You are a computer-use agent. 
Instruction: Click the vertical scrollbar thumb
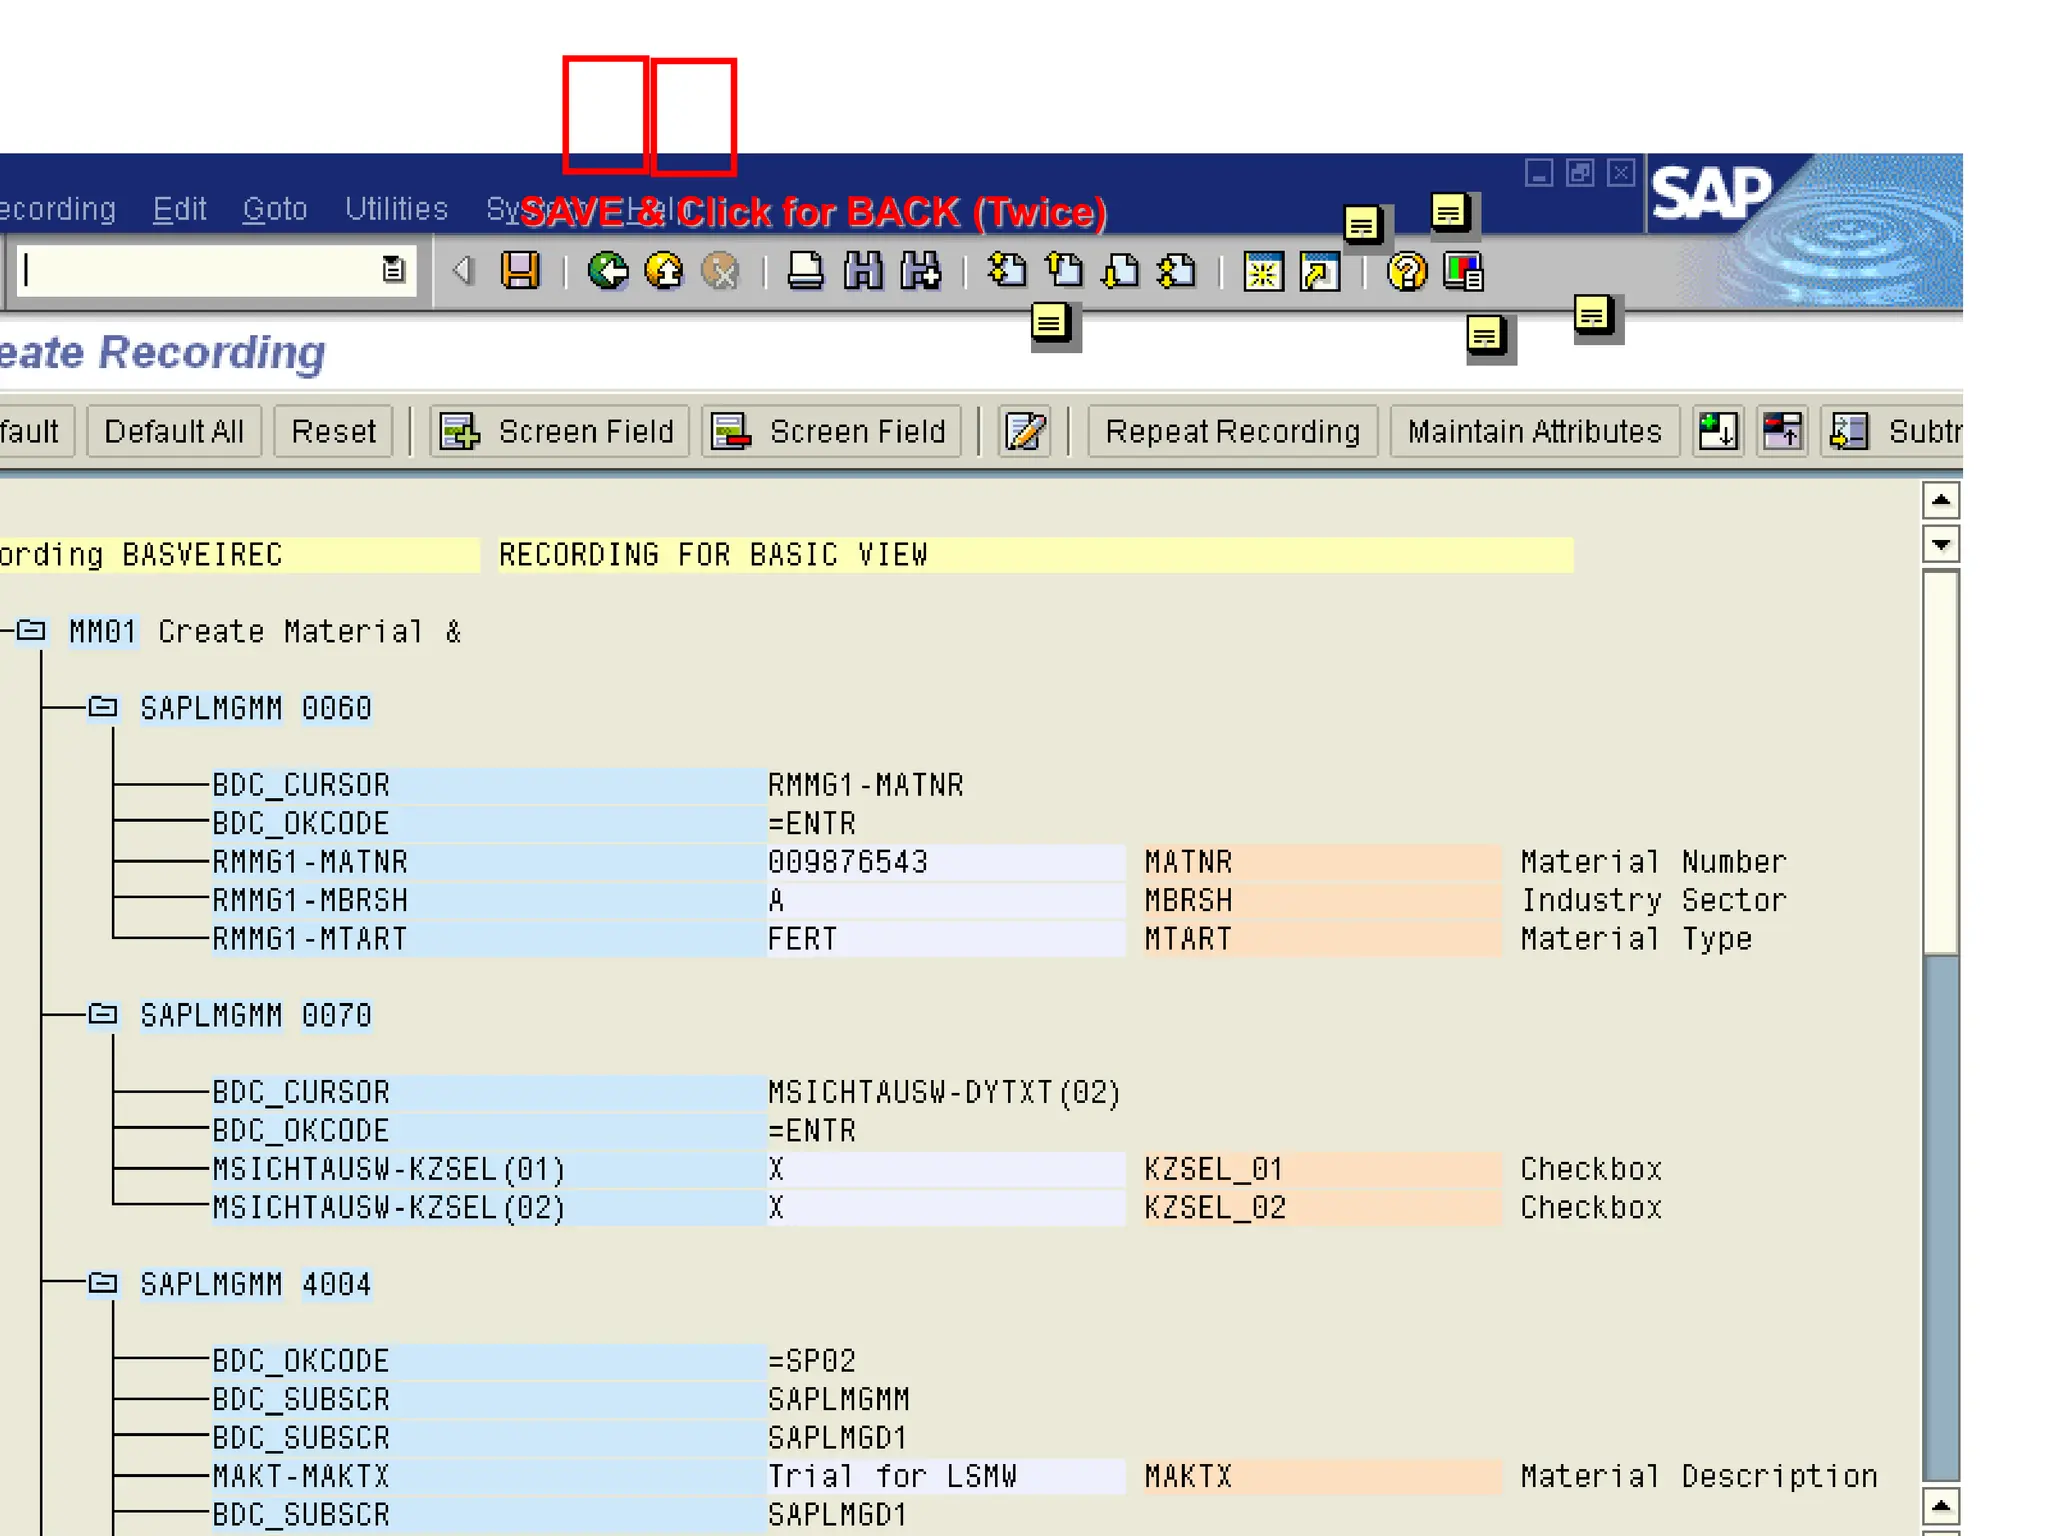[1940, 760]
